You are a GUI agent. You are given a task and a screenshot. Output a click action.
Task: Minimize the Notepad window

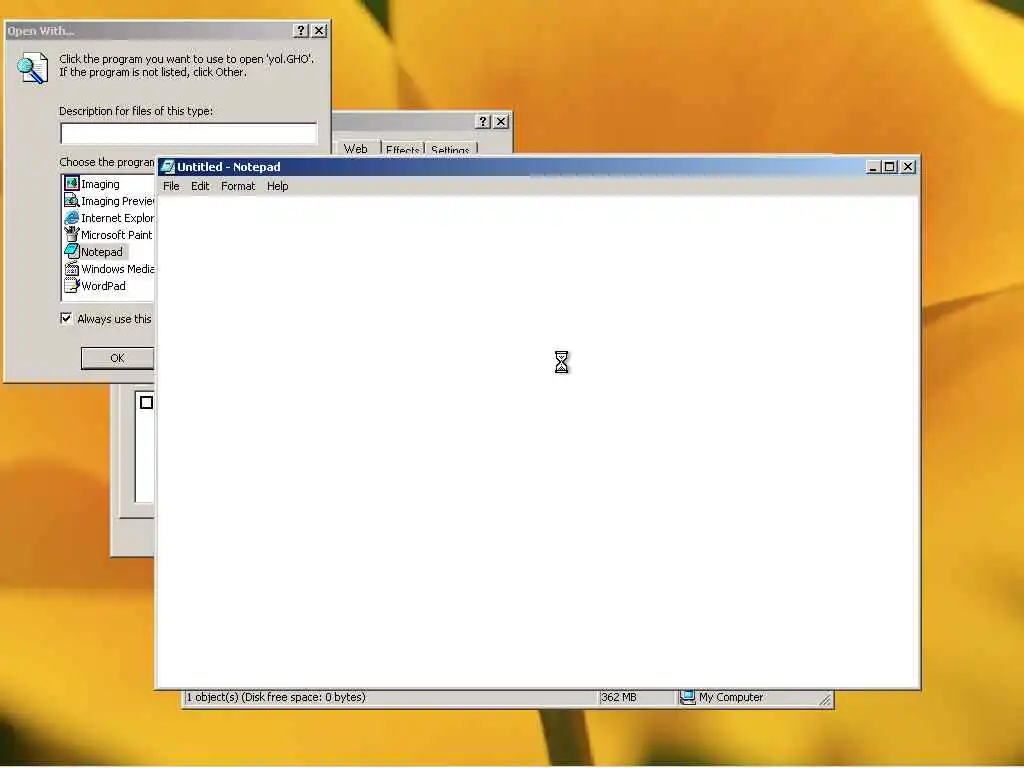tap(872, 167)
